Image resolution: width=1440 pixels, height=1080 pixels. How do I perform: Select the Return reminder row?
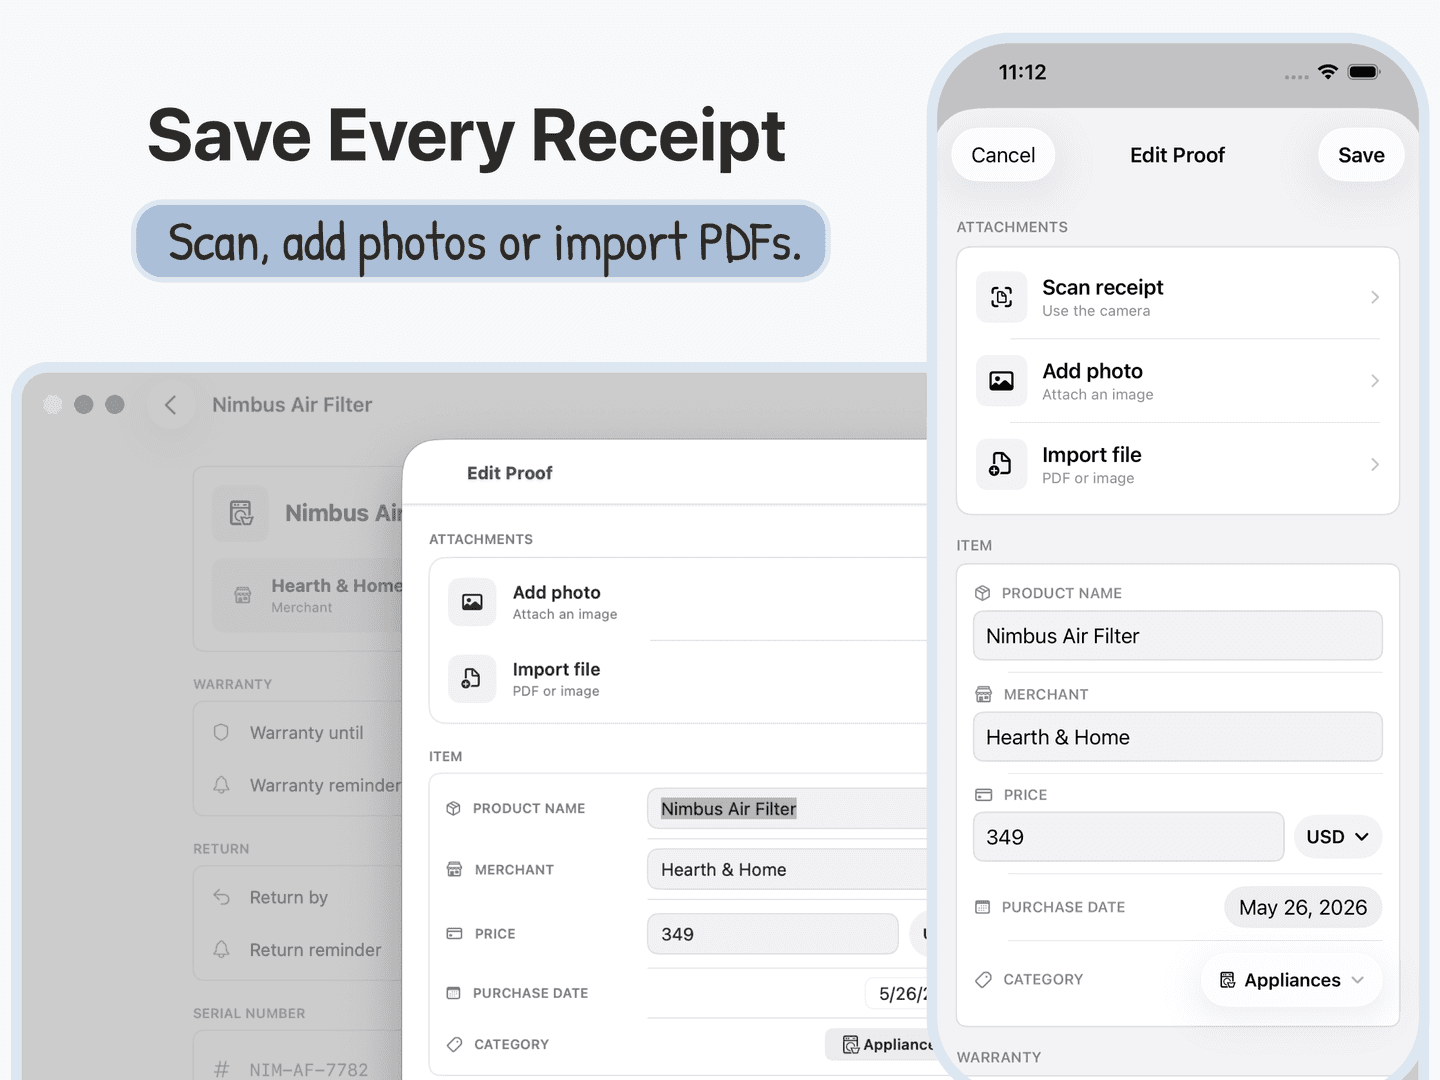(x=298, y=950)
